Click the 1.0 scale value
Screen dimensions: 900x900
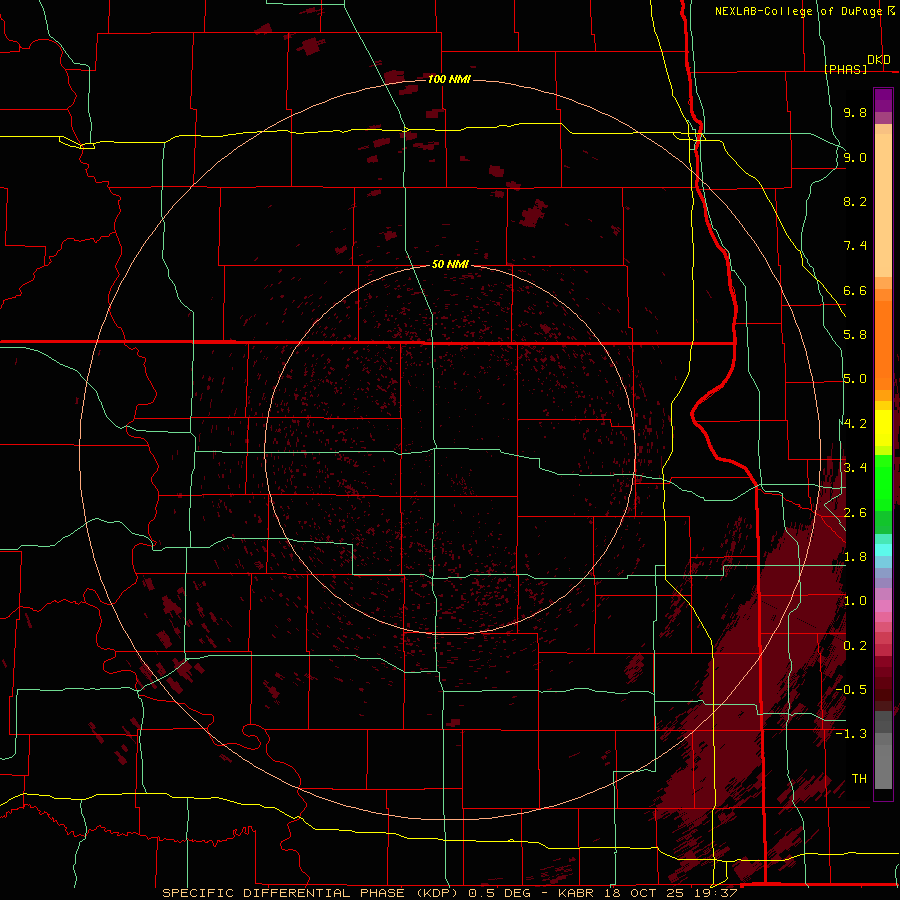(855, 601)
